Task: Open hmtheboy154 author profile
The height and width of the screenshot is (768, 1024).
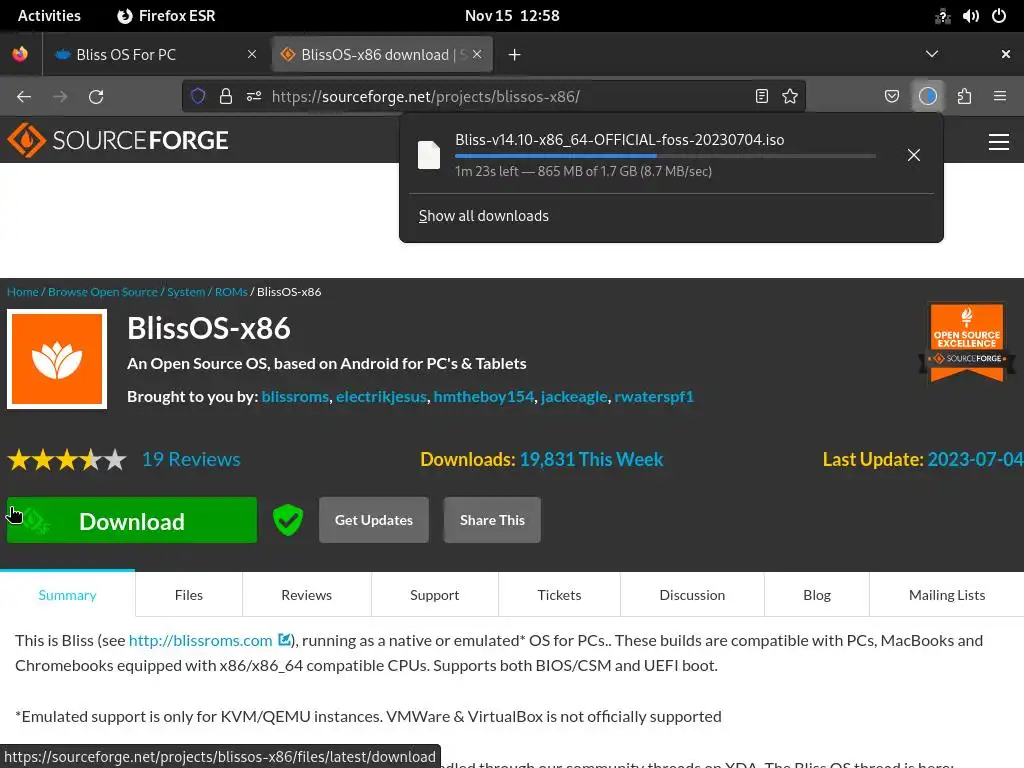Action: [x=484, y=397]
